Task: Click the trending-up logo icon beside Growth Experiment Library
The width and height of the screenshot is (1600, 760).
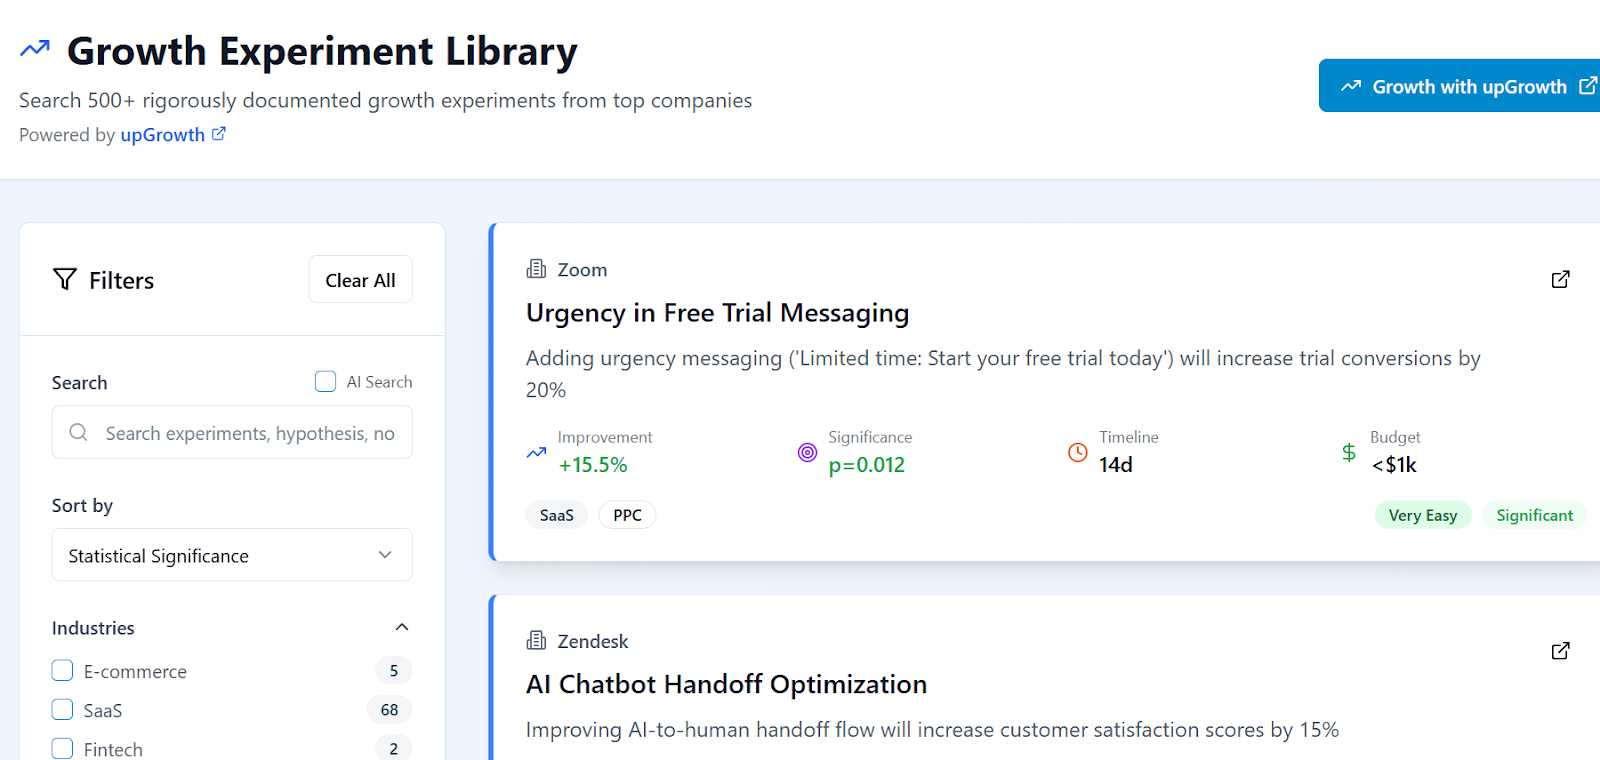Action: pos(35,49)
